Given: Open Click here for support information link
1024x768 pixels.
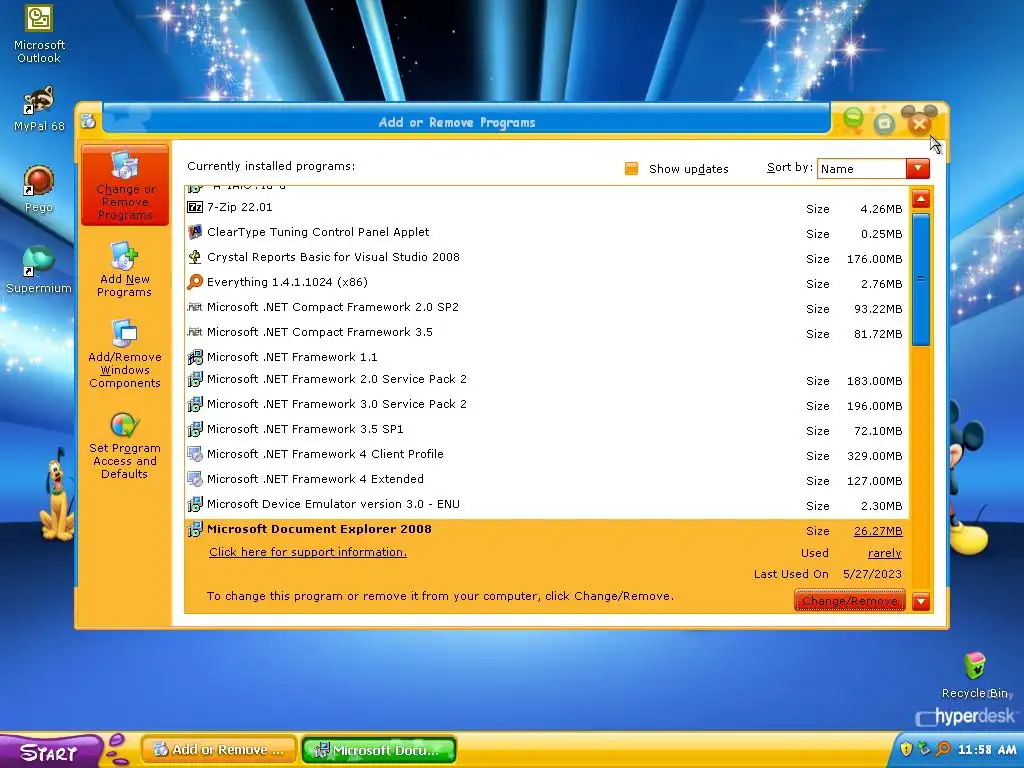Looking at the screenshot, I should click(x=308, y=552).
